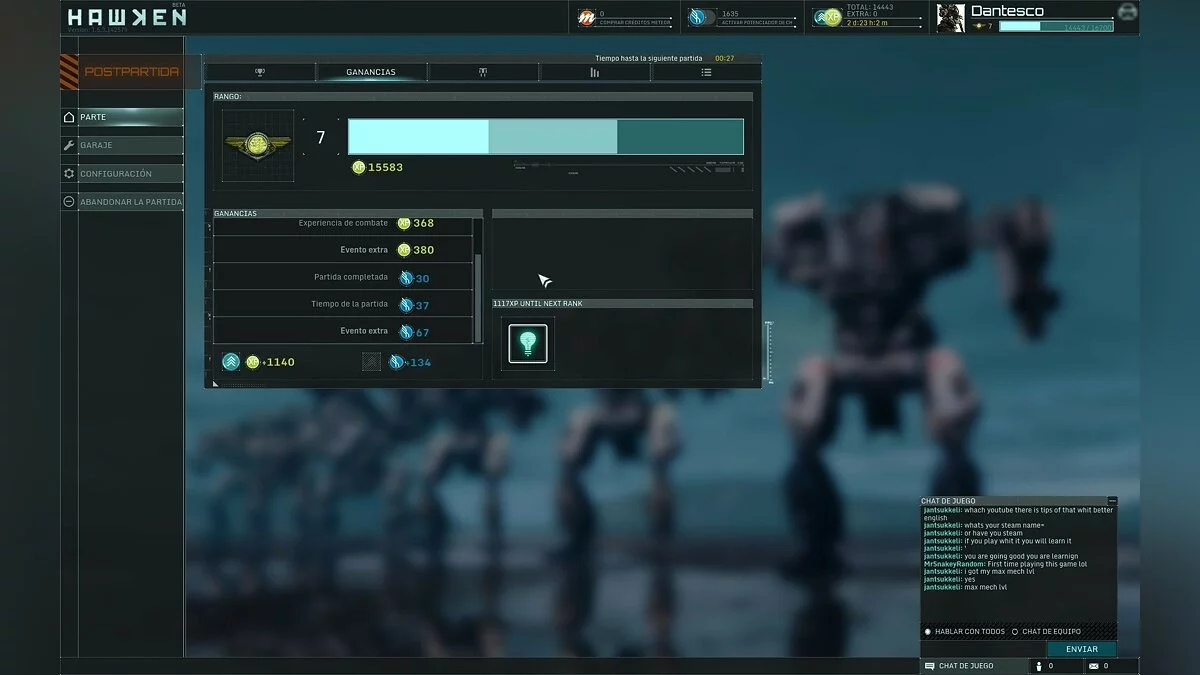This screenshot has height=675, width=1200.
Task: Select the lightbulb reward icon below next rank
Action: 526,343
